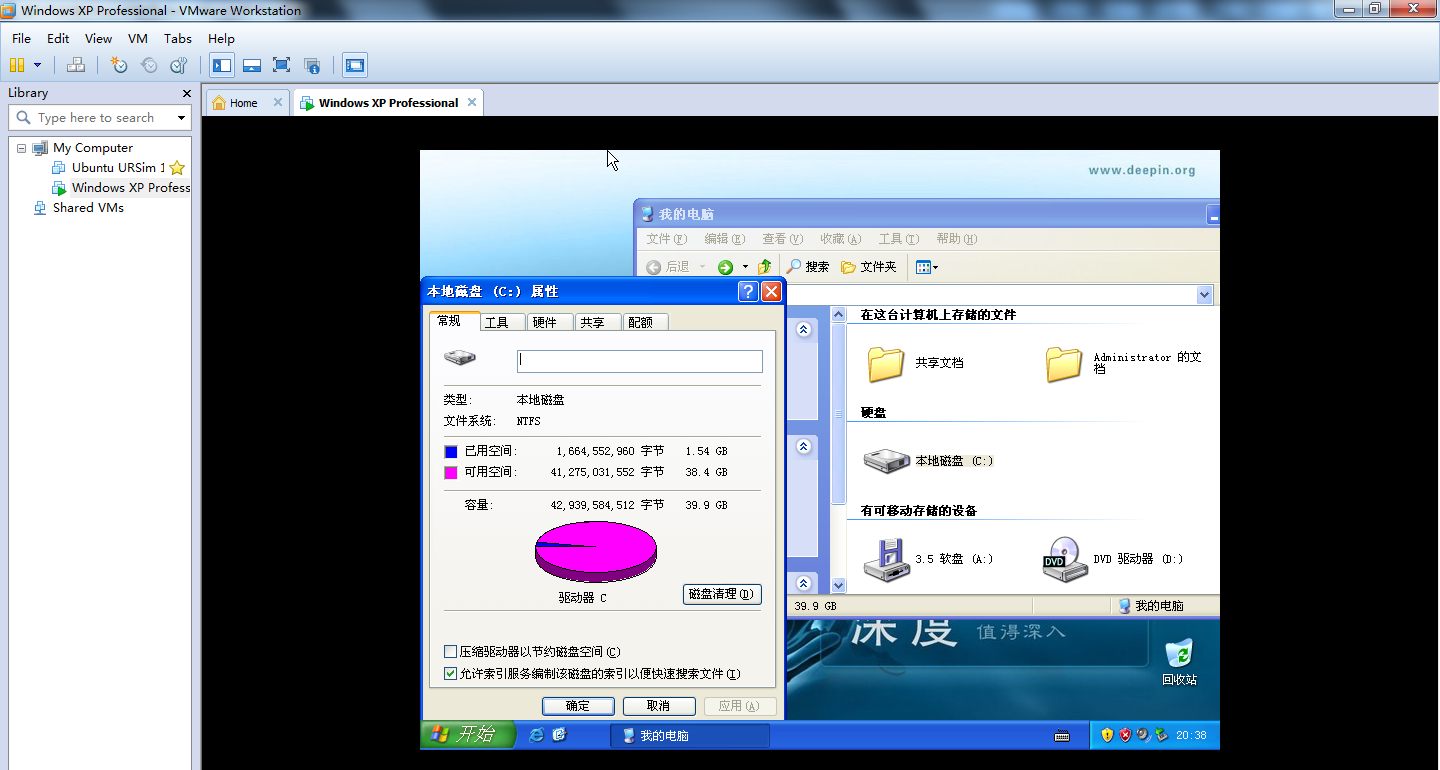Close the Library panel
This screenshot has height=770, width=1440.
(186, 93)
